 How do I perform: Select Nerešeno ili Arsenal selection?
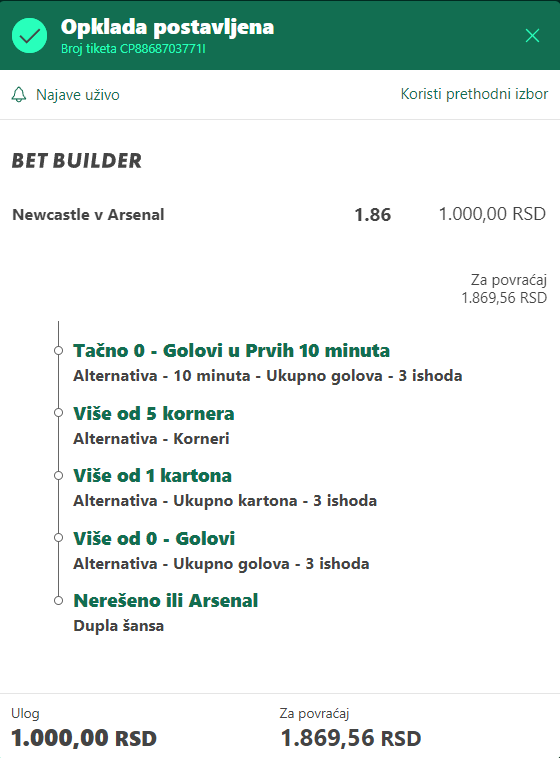tap(165, 600)
